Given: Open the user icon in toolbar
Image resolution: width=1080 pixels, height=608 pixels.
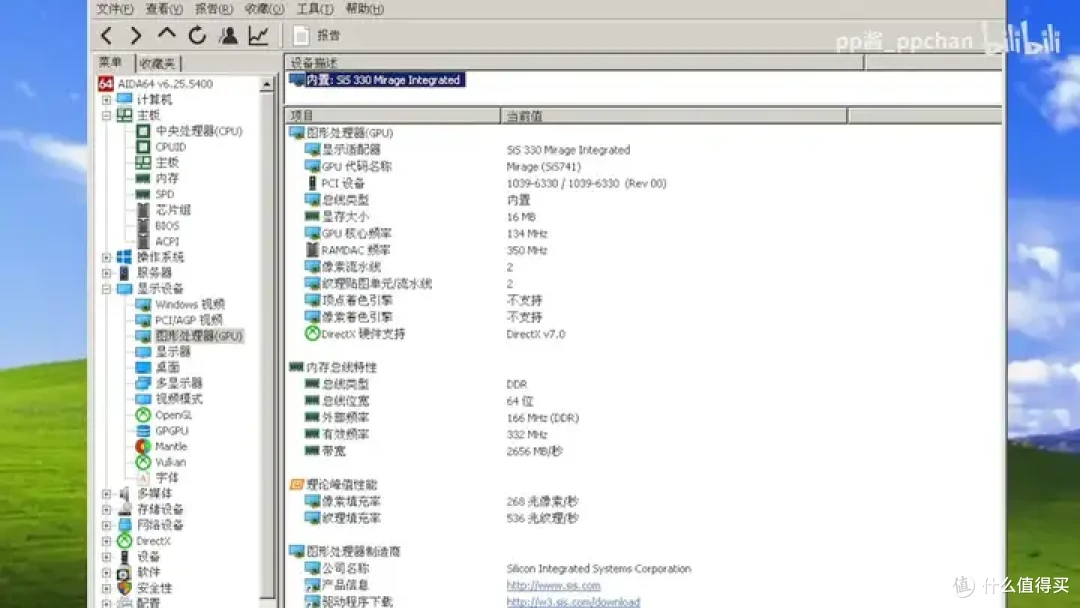Looking at the screenshot, I should point(229,35).
